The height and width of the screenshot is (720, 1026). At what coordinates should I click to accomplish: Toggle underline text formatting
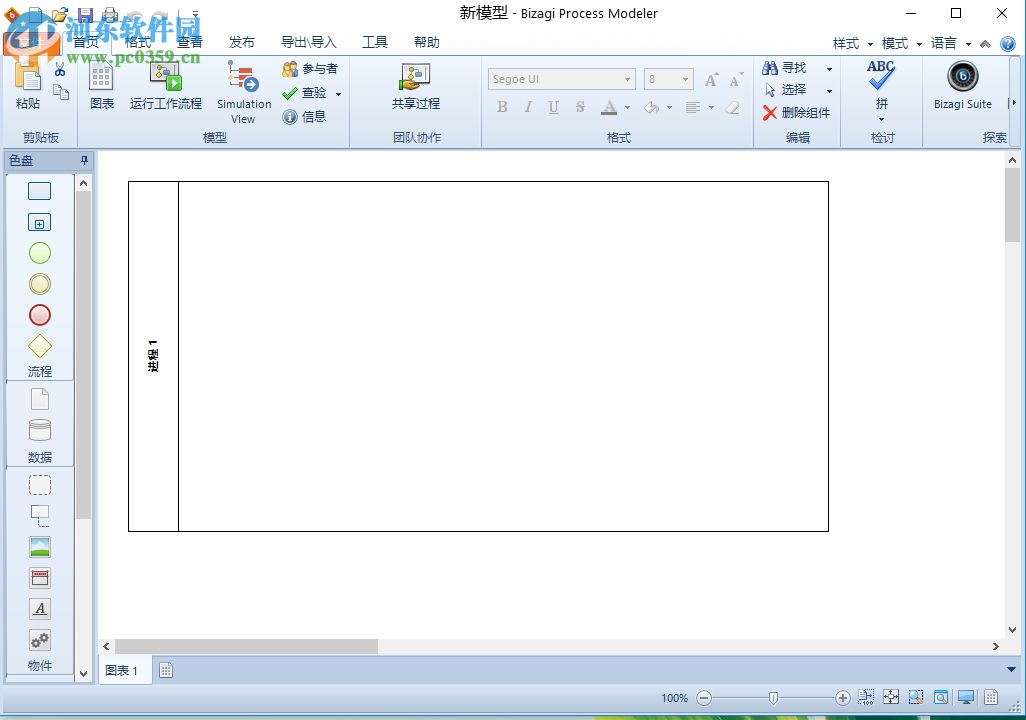(553, 107)
